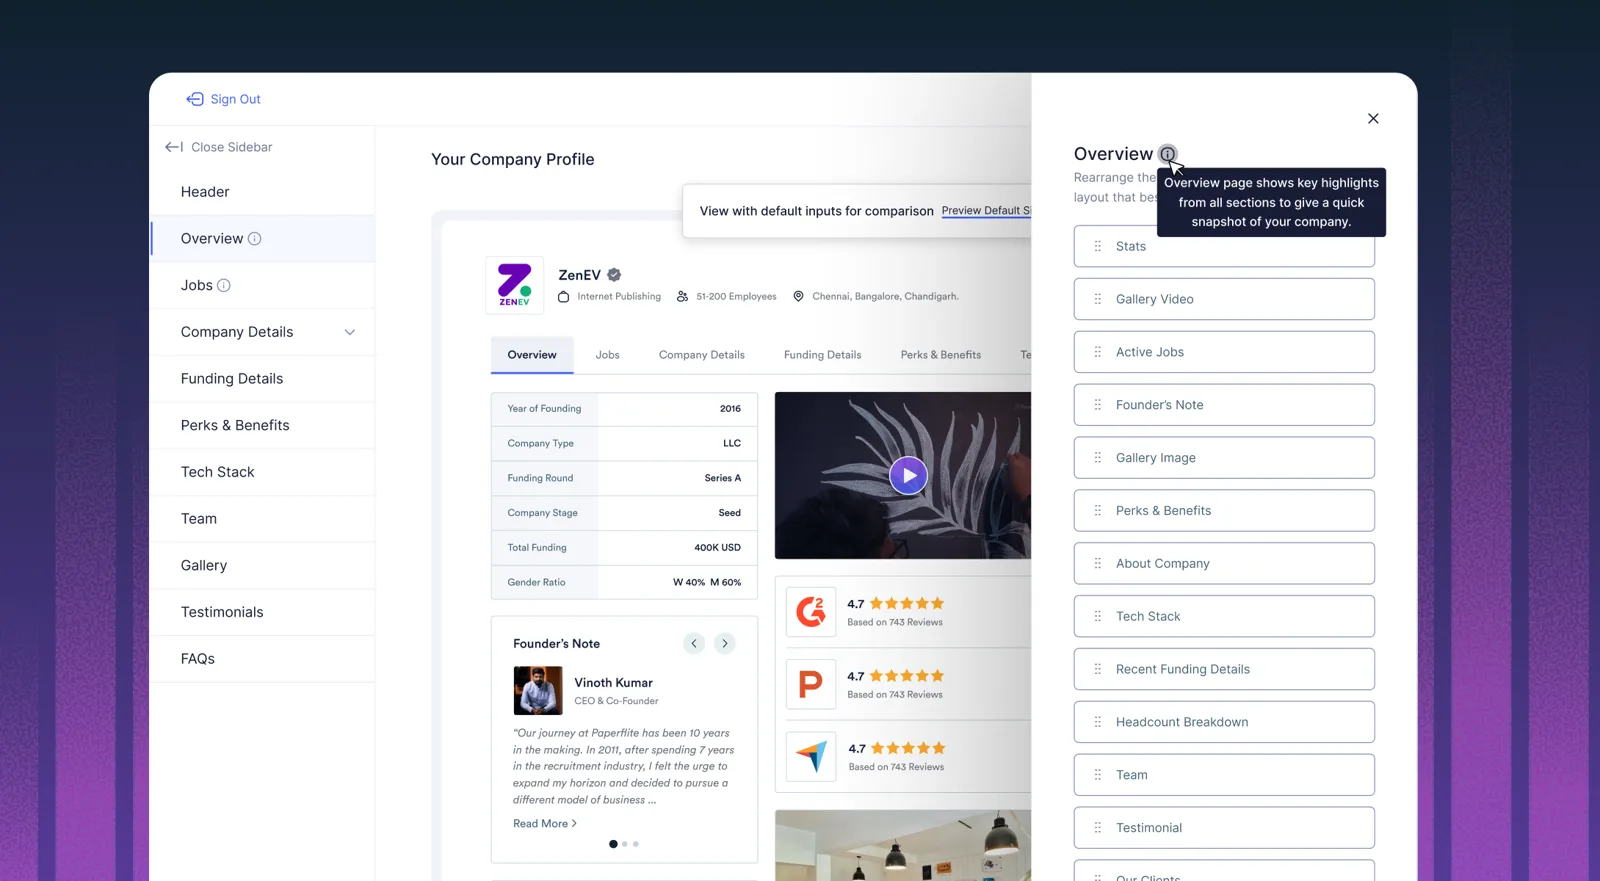Open the Perks & Benefits profile tab
The image size is (1600, 881).
[941, 355]
